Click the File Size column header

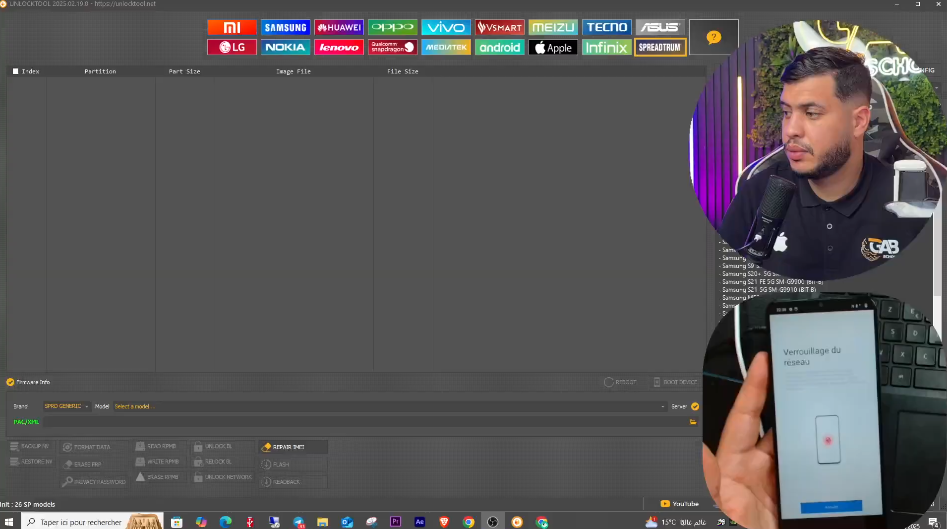tap(403, 71)
